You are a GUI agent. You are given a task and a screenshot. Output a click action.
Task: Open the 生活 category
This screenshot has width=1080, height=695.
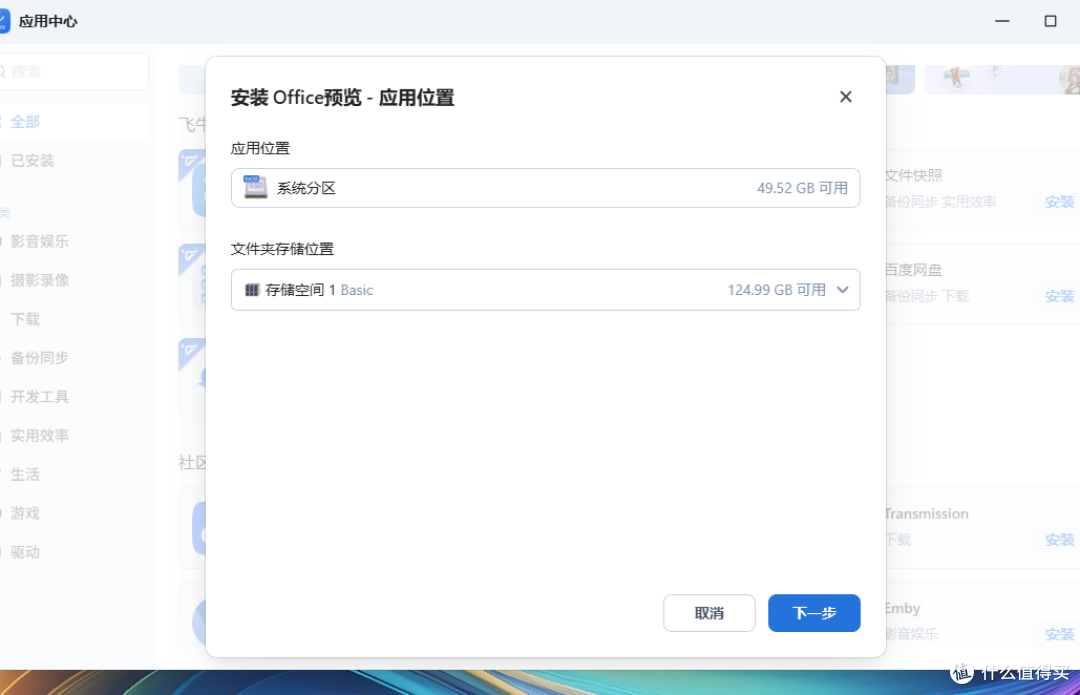pos(25,475)
